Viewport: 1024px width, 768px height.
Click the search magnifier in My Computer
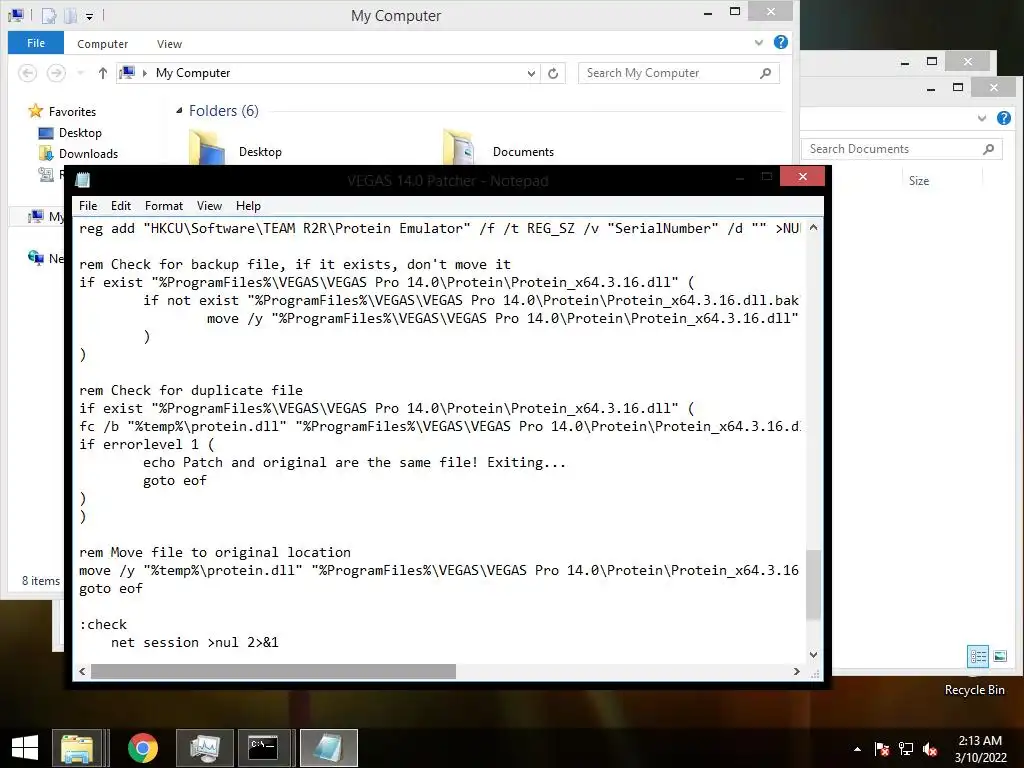766,73
